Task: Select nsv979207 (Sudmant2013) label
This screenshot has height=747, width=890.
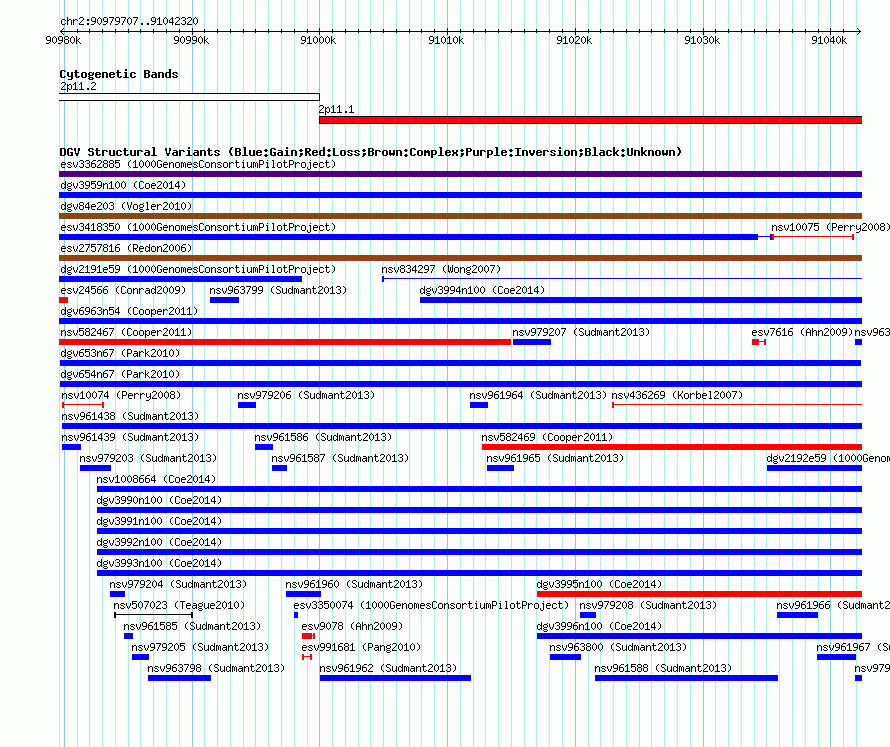Action: 581,332
